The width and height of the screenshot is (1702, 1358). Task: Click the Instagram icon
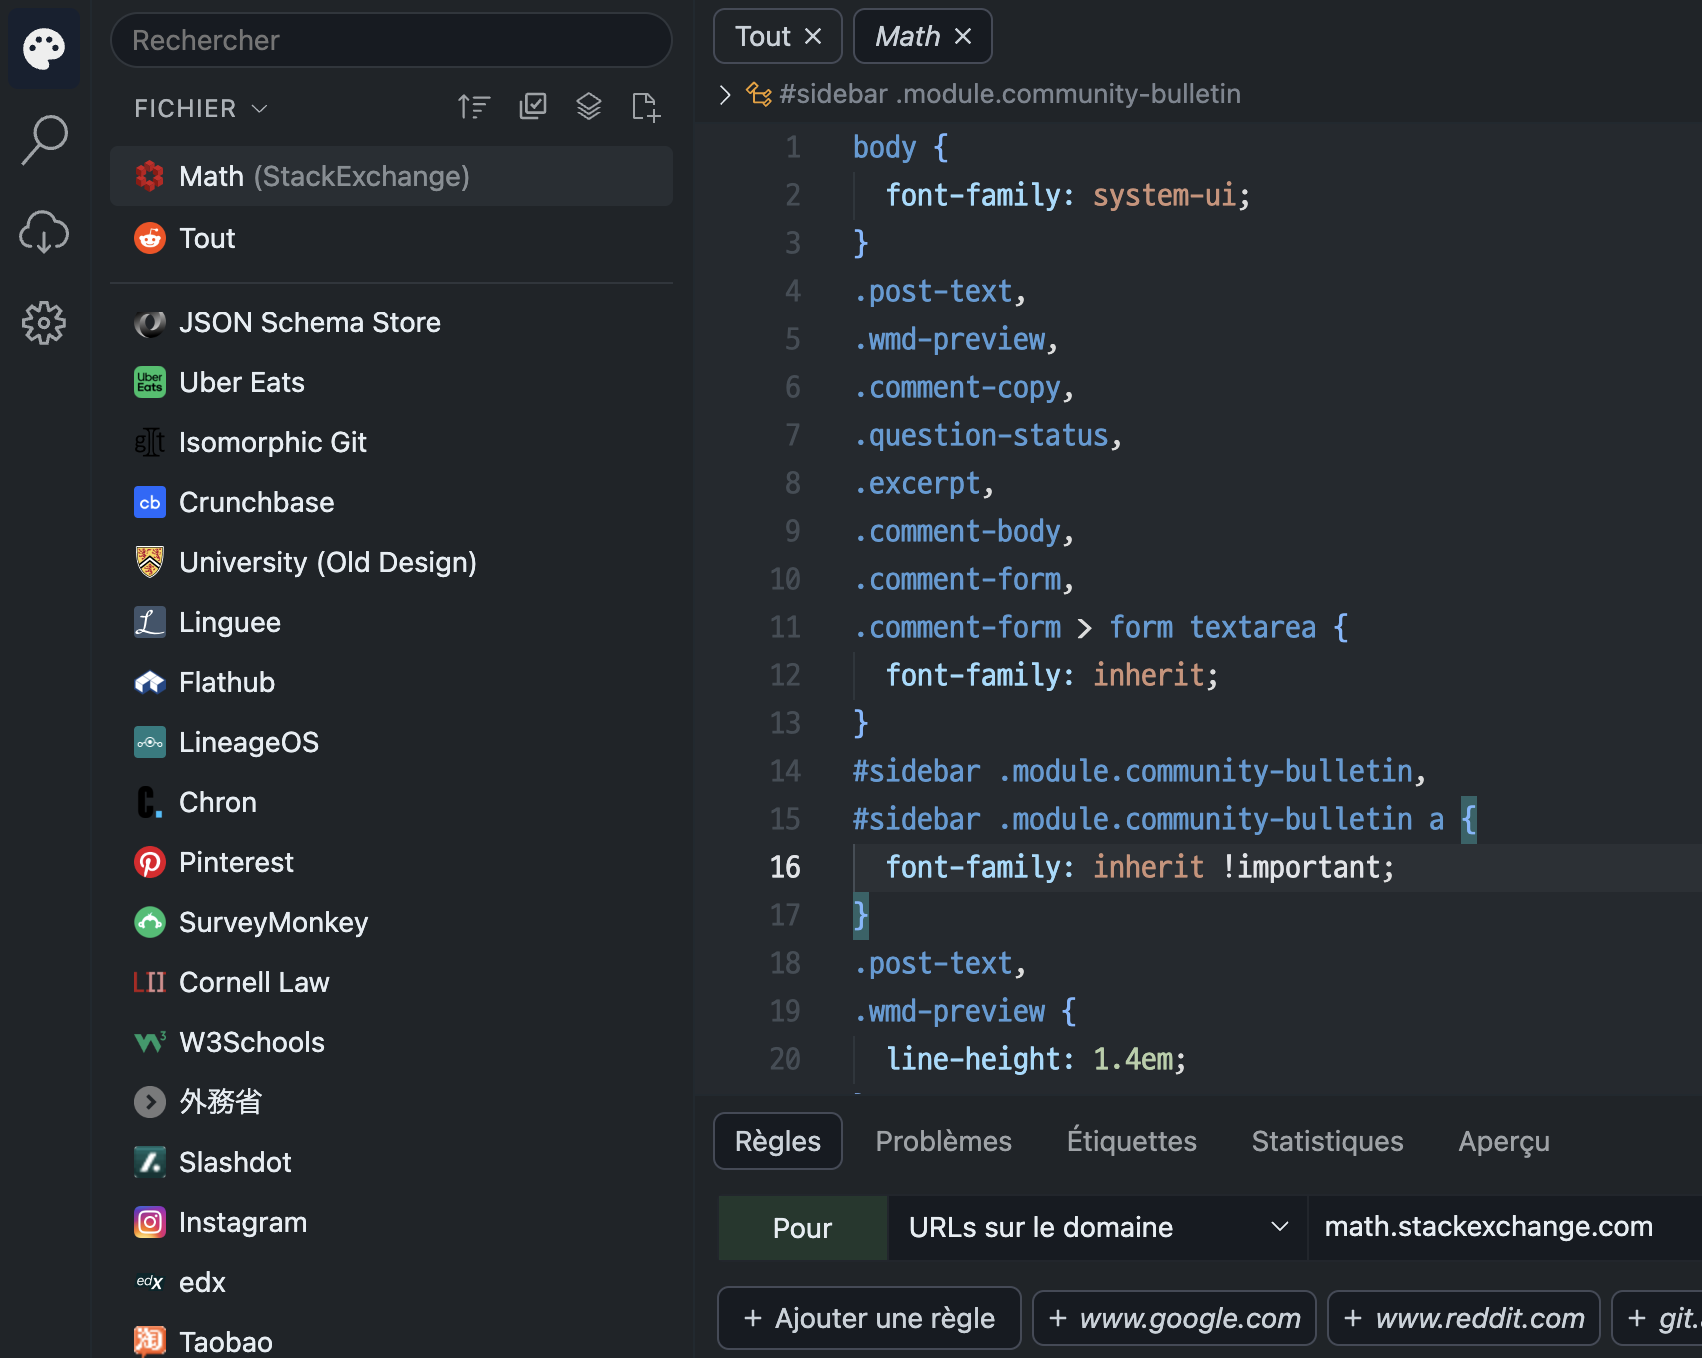tap(150, 1222)
